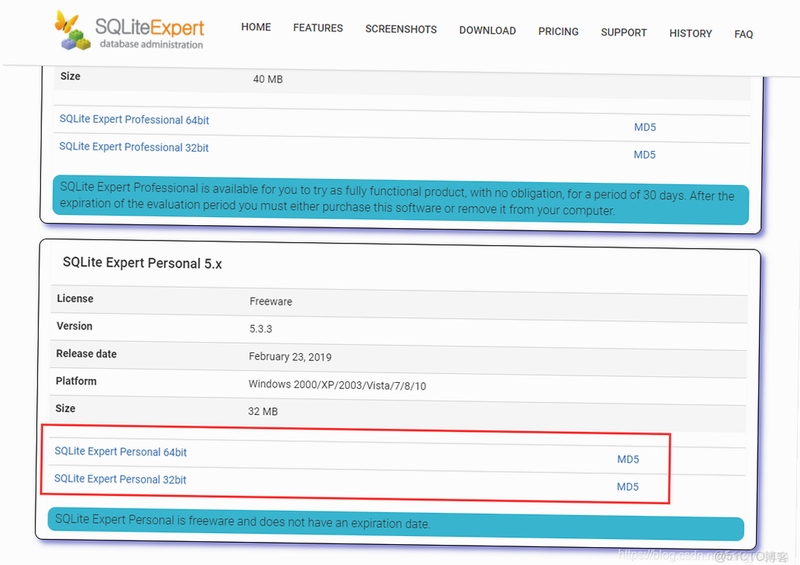Download SQLite Expert Professional 64bit
This screenshot has height=565, width=800.
pos(134,119)
